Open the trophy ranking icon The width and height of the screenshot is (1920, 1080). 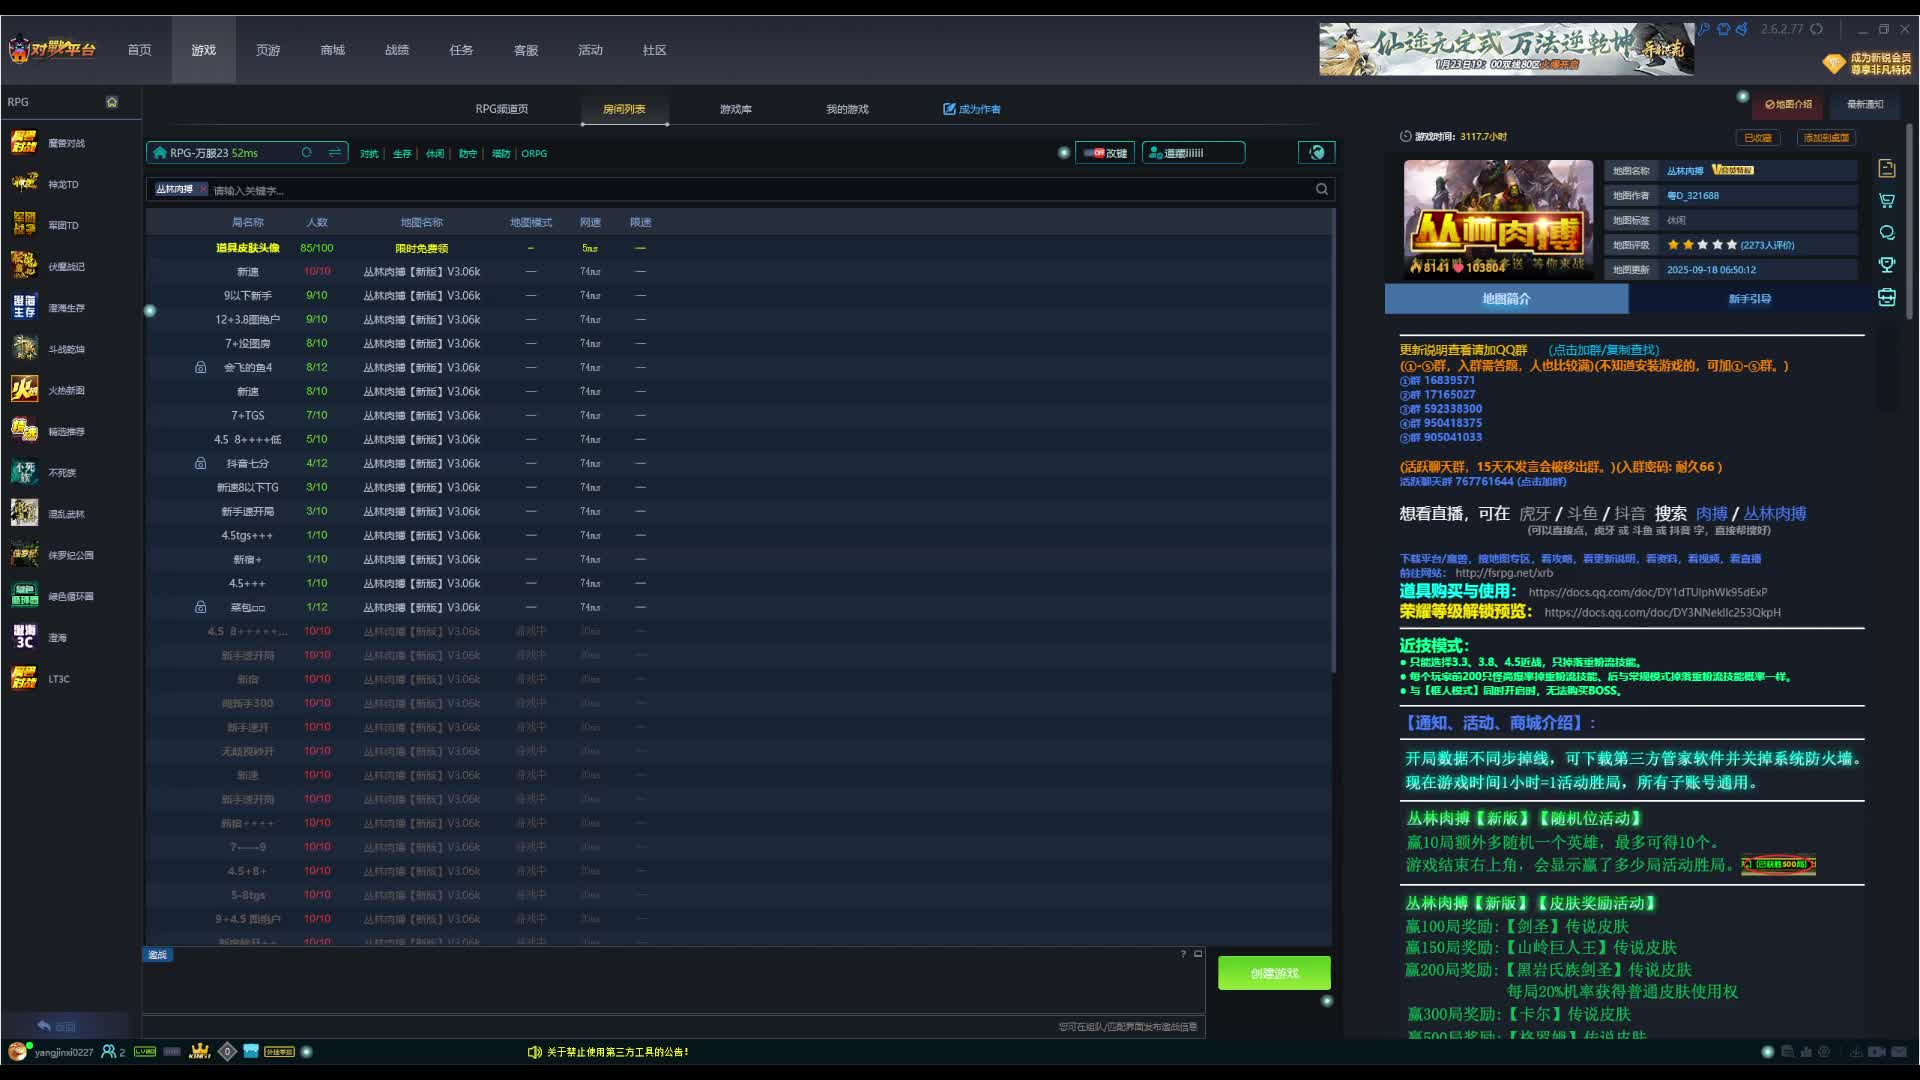pos(1887,265)
